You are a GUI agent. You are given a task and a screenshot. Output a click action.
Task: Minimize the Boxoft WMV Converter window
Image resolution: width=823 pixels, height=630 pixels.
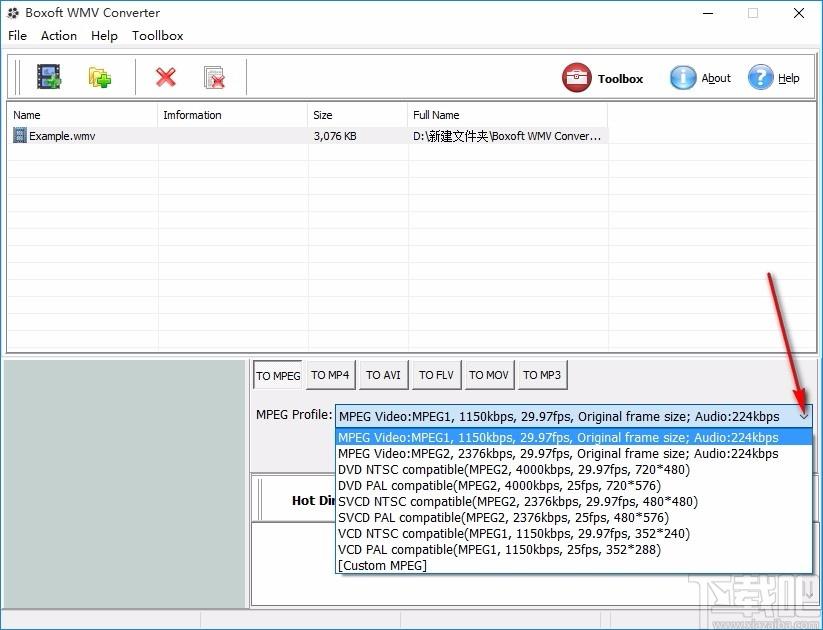709,13
